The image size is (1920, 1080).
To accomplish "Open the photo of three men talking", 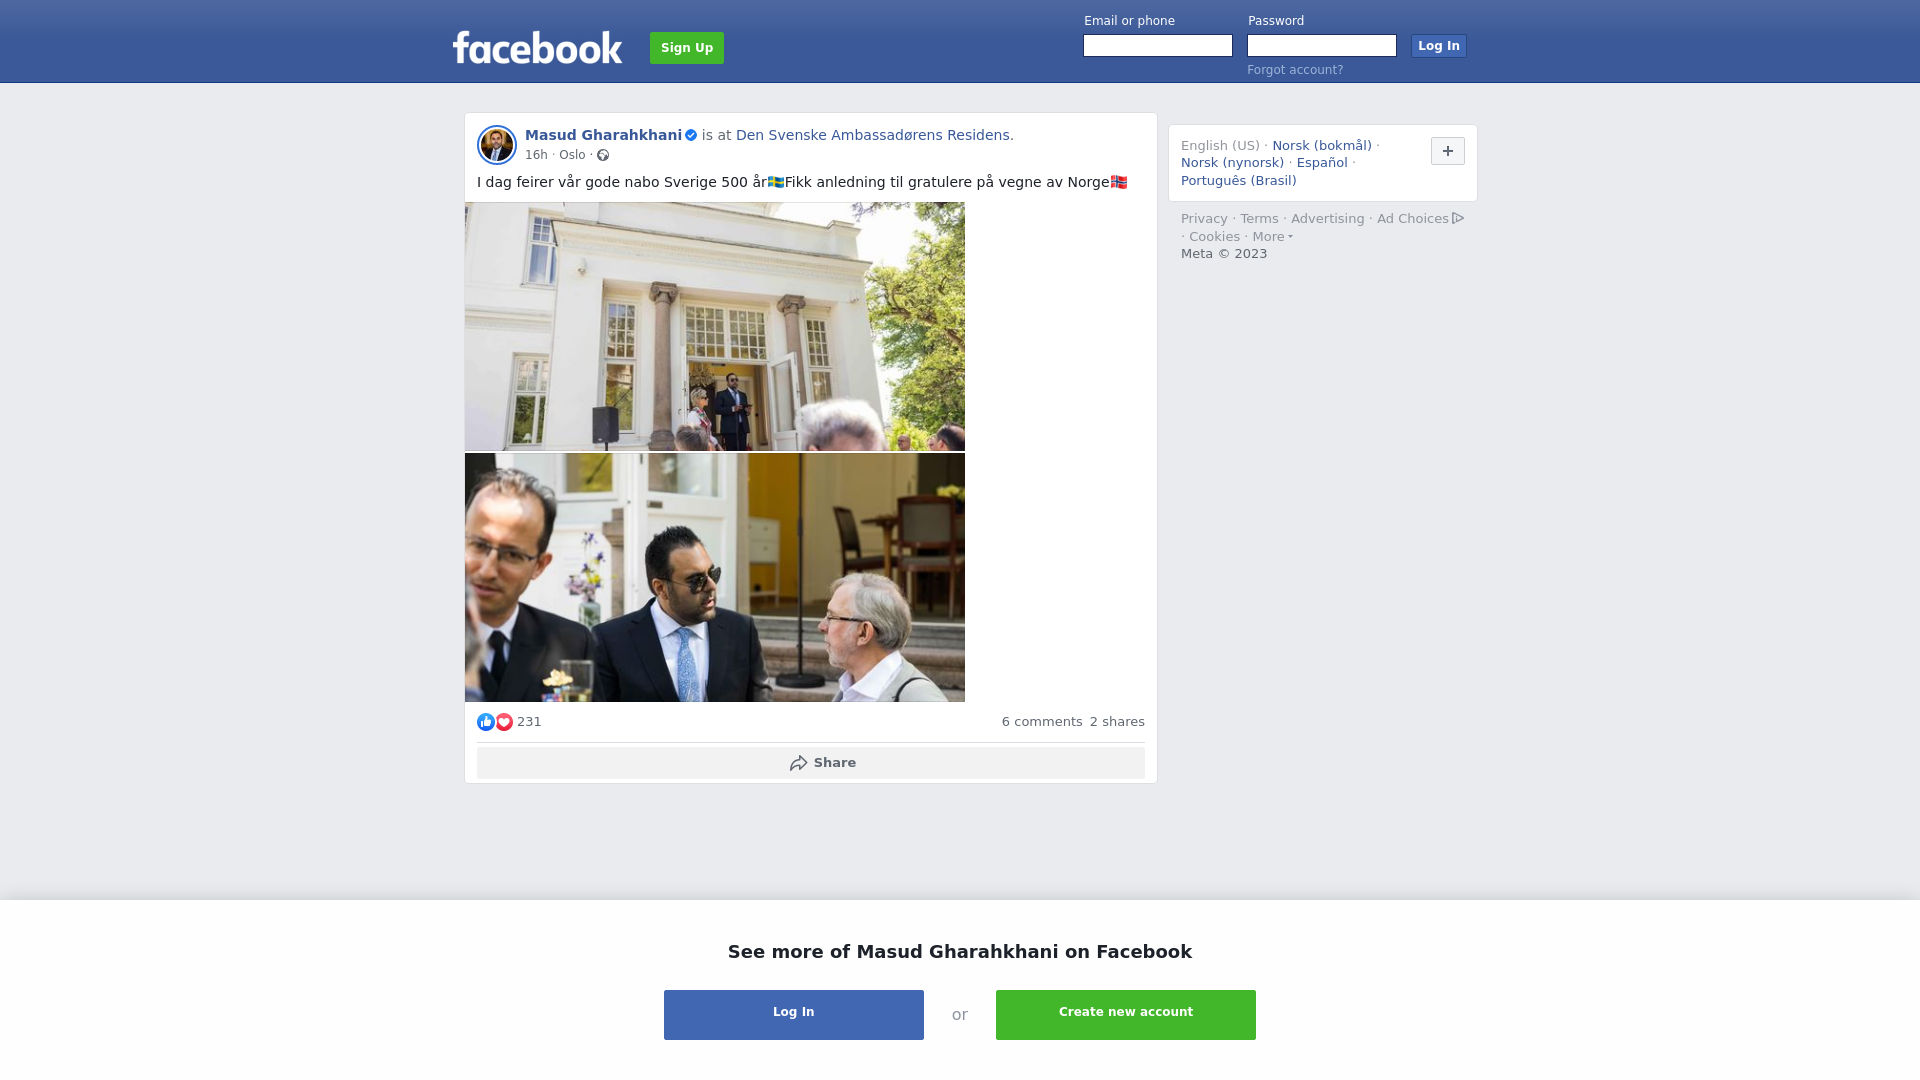I will click(x=715, y=578).
